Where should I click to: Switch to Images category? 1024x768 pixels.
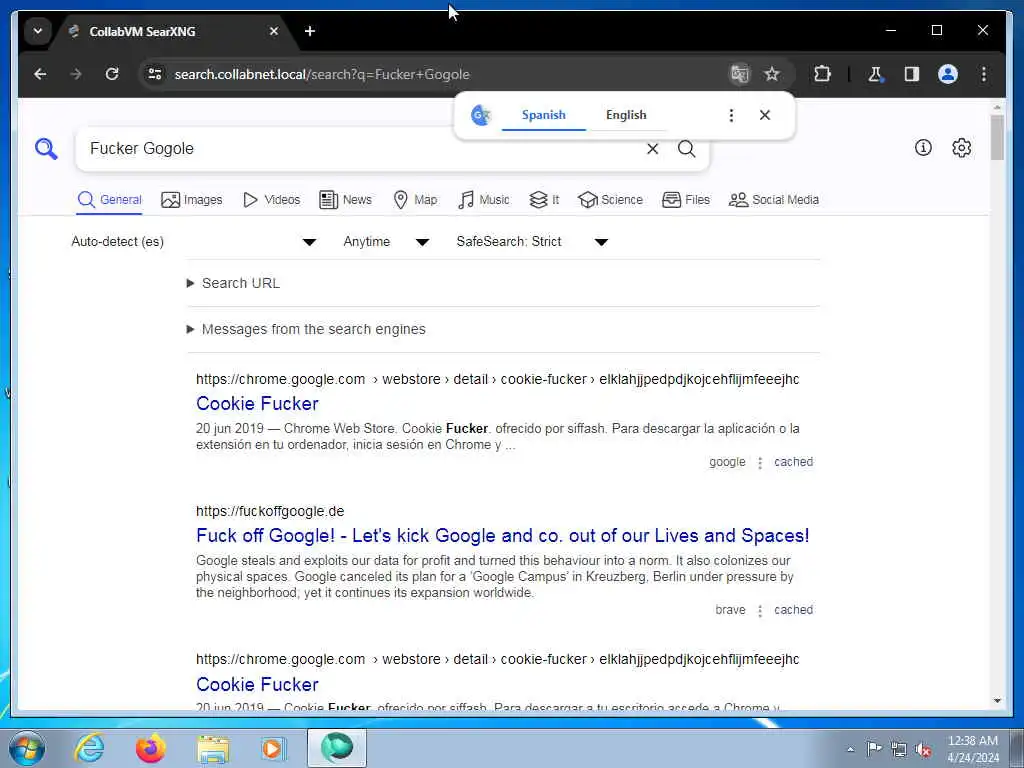[x=192, y=200]
